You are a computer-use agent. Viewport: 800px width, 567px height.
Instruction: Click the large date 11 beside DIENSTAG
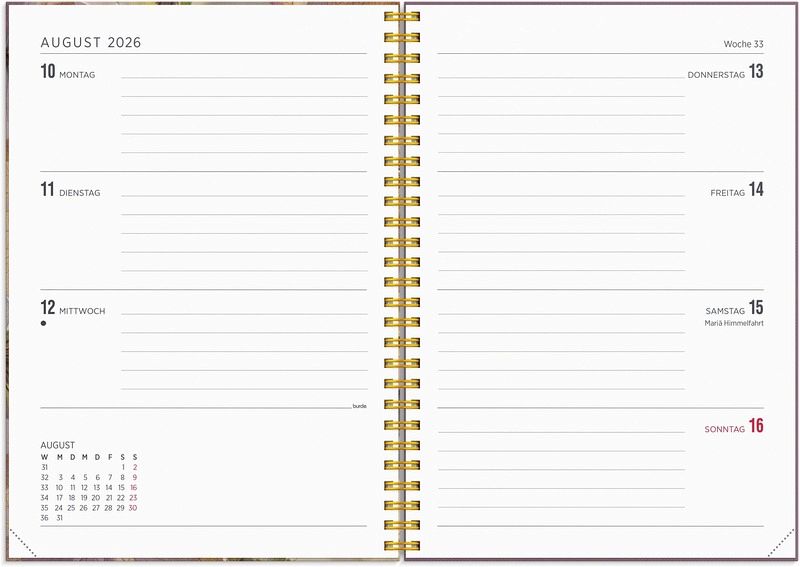pos(47,189)
